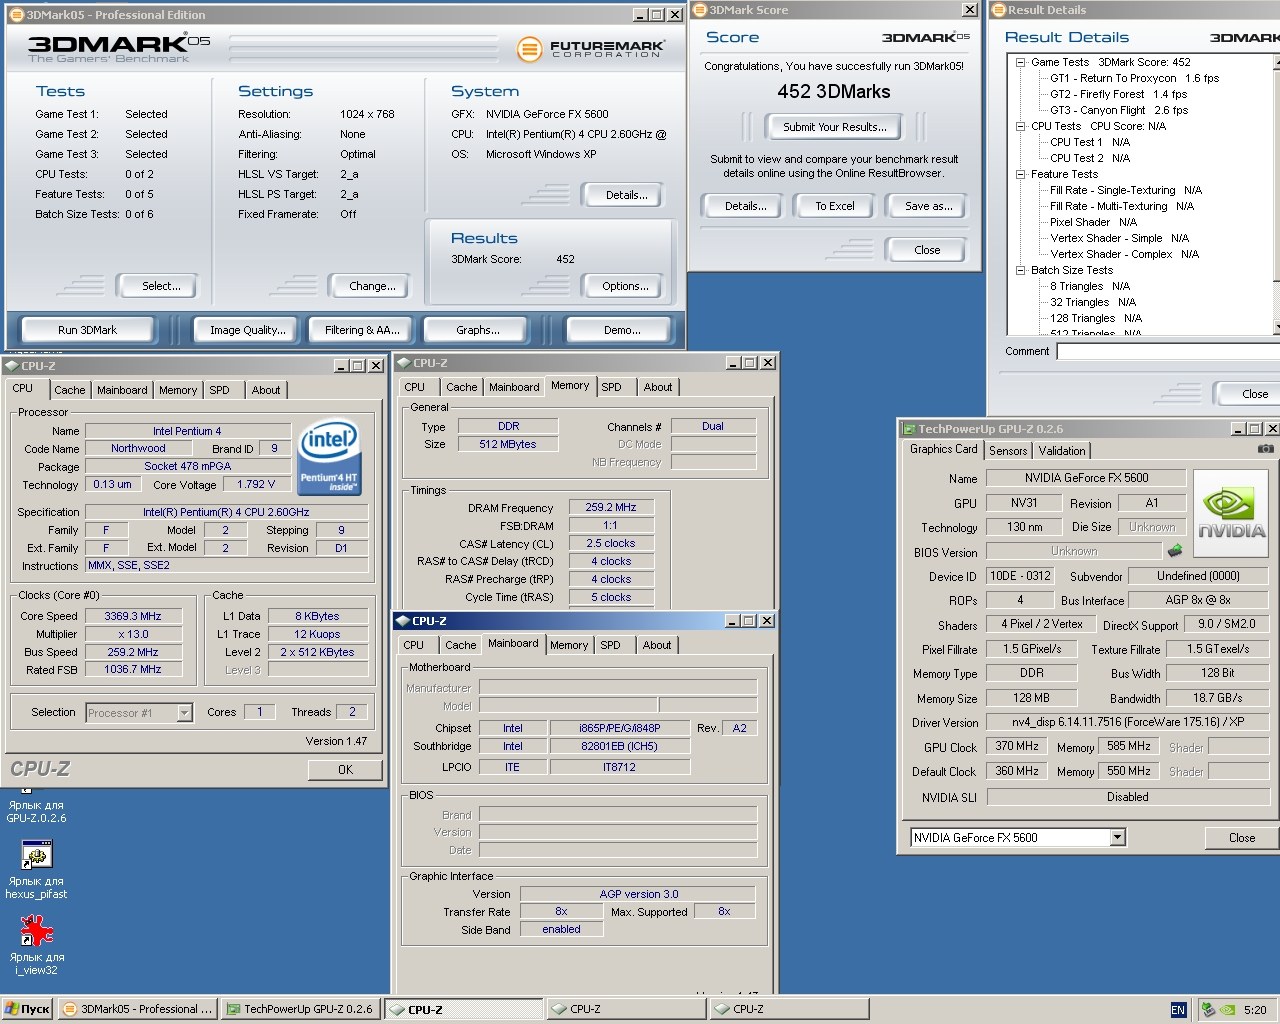
Task: Open the Mainboard tab in the CPU-Z processor window
Action: point(122,390)
